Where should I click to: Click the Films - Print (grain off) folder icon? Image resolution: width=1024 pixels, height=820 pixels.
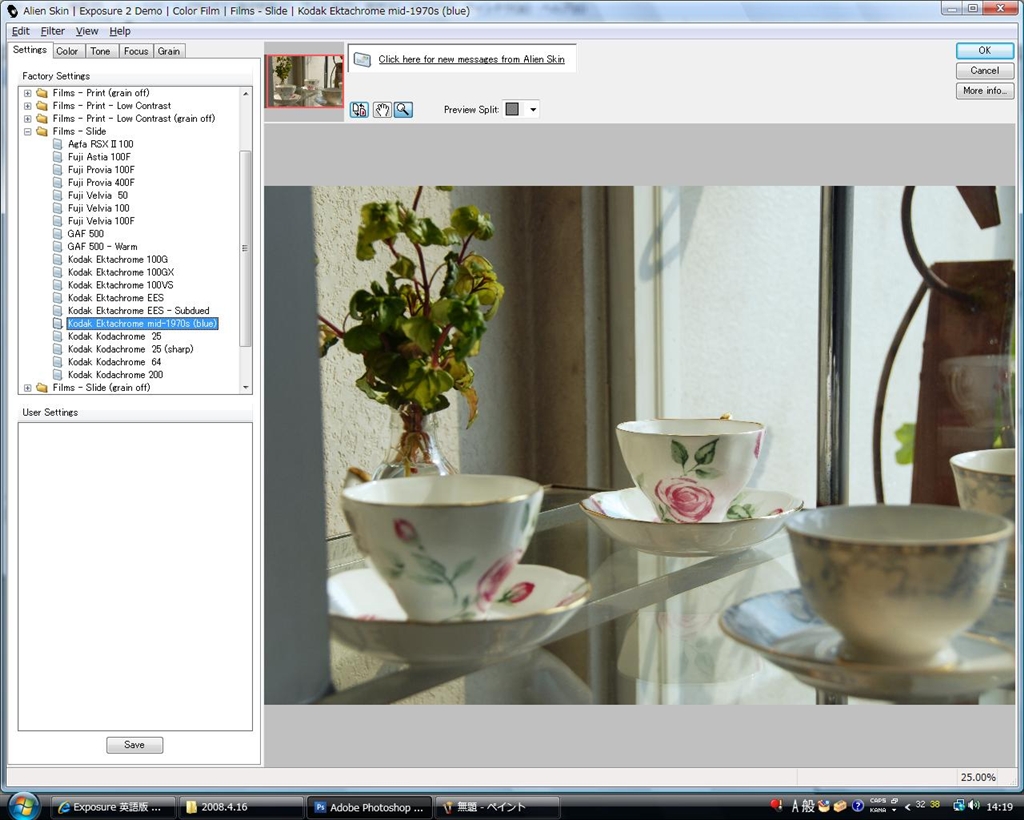(42, 93)
